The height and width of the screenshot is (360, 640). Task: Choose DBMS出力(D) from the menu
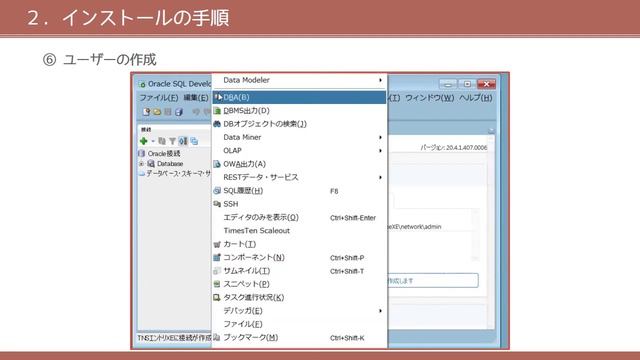pyautogui.click(x=299, y=111)
